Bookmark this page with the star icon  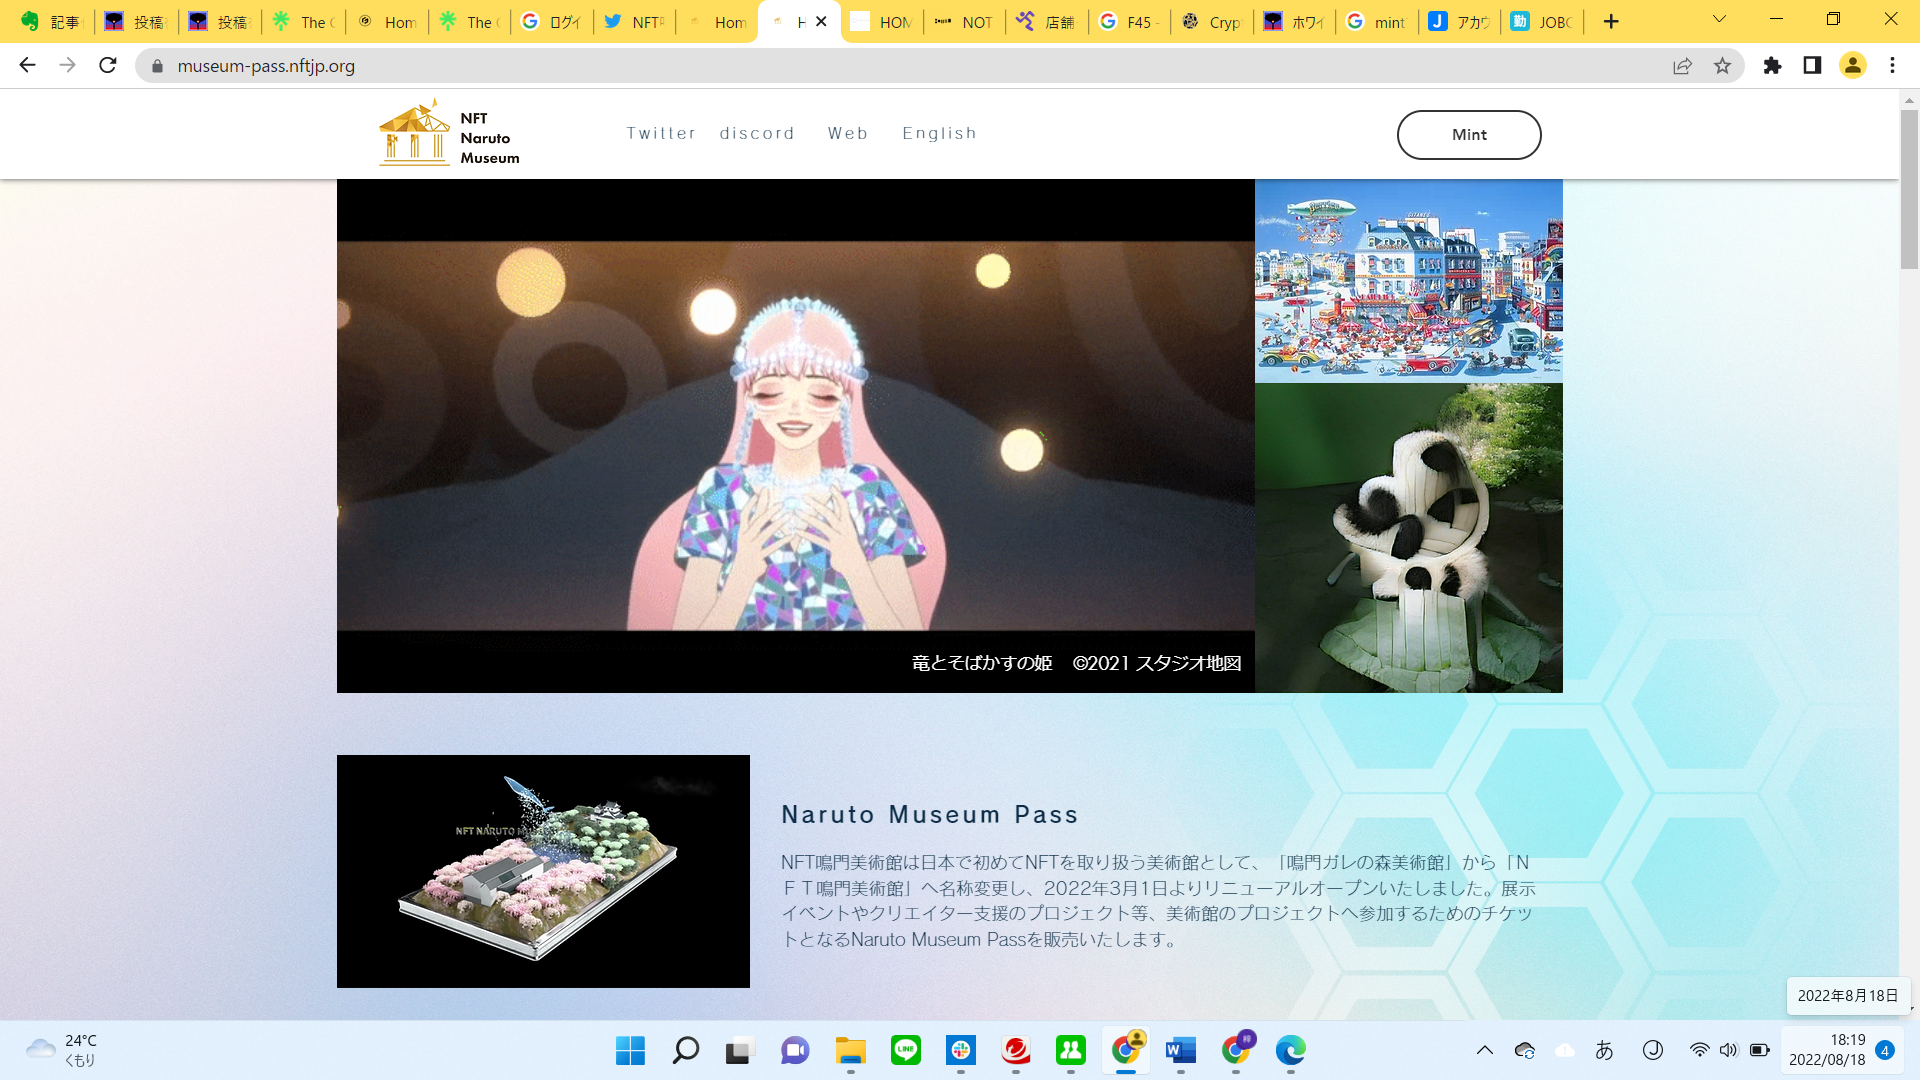click(x=1722, y=66)
